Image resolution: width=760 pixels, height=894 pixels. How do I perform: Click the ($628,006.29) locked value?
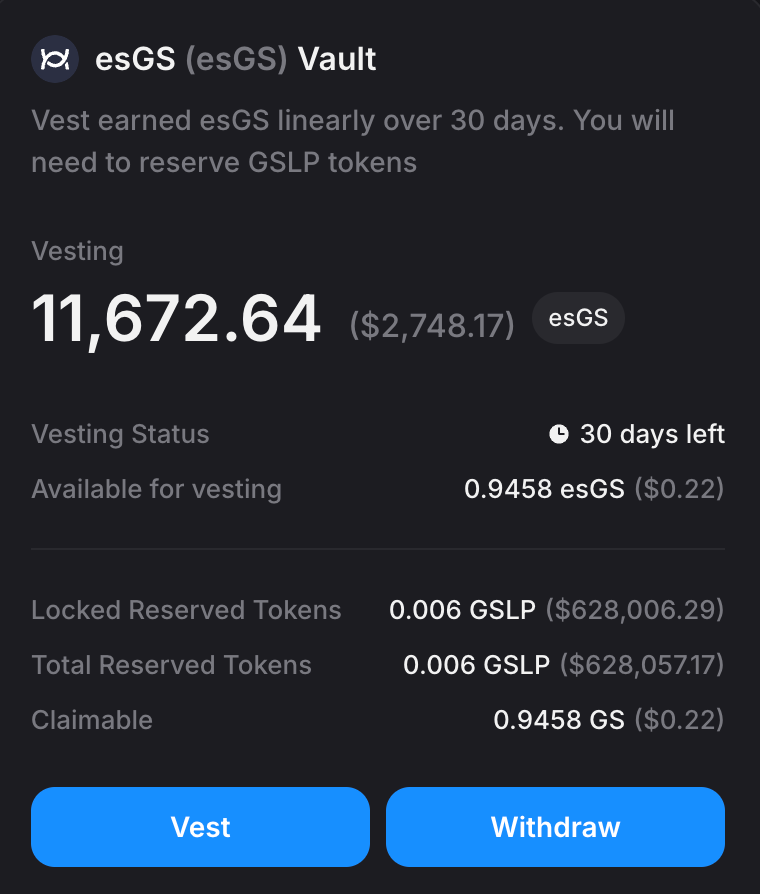pyautogui.click(x=635, y=610)
